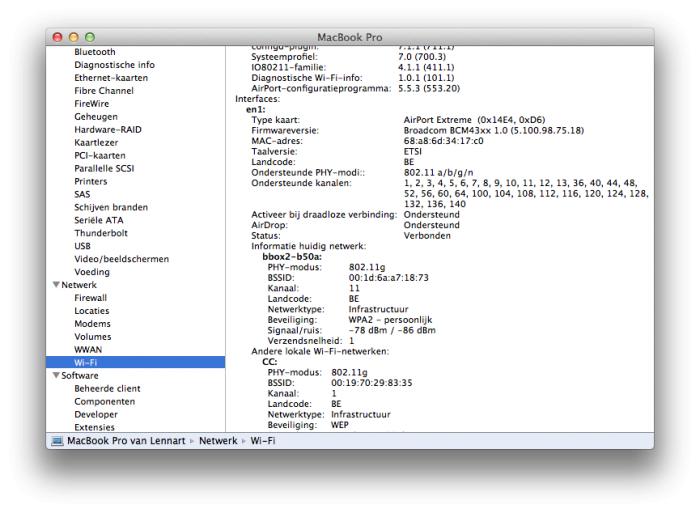Image resolution: width=700 pixels, height=513 pixels.
Task: Click the en1 interface heading
Action: [x=255, y=109]
